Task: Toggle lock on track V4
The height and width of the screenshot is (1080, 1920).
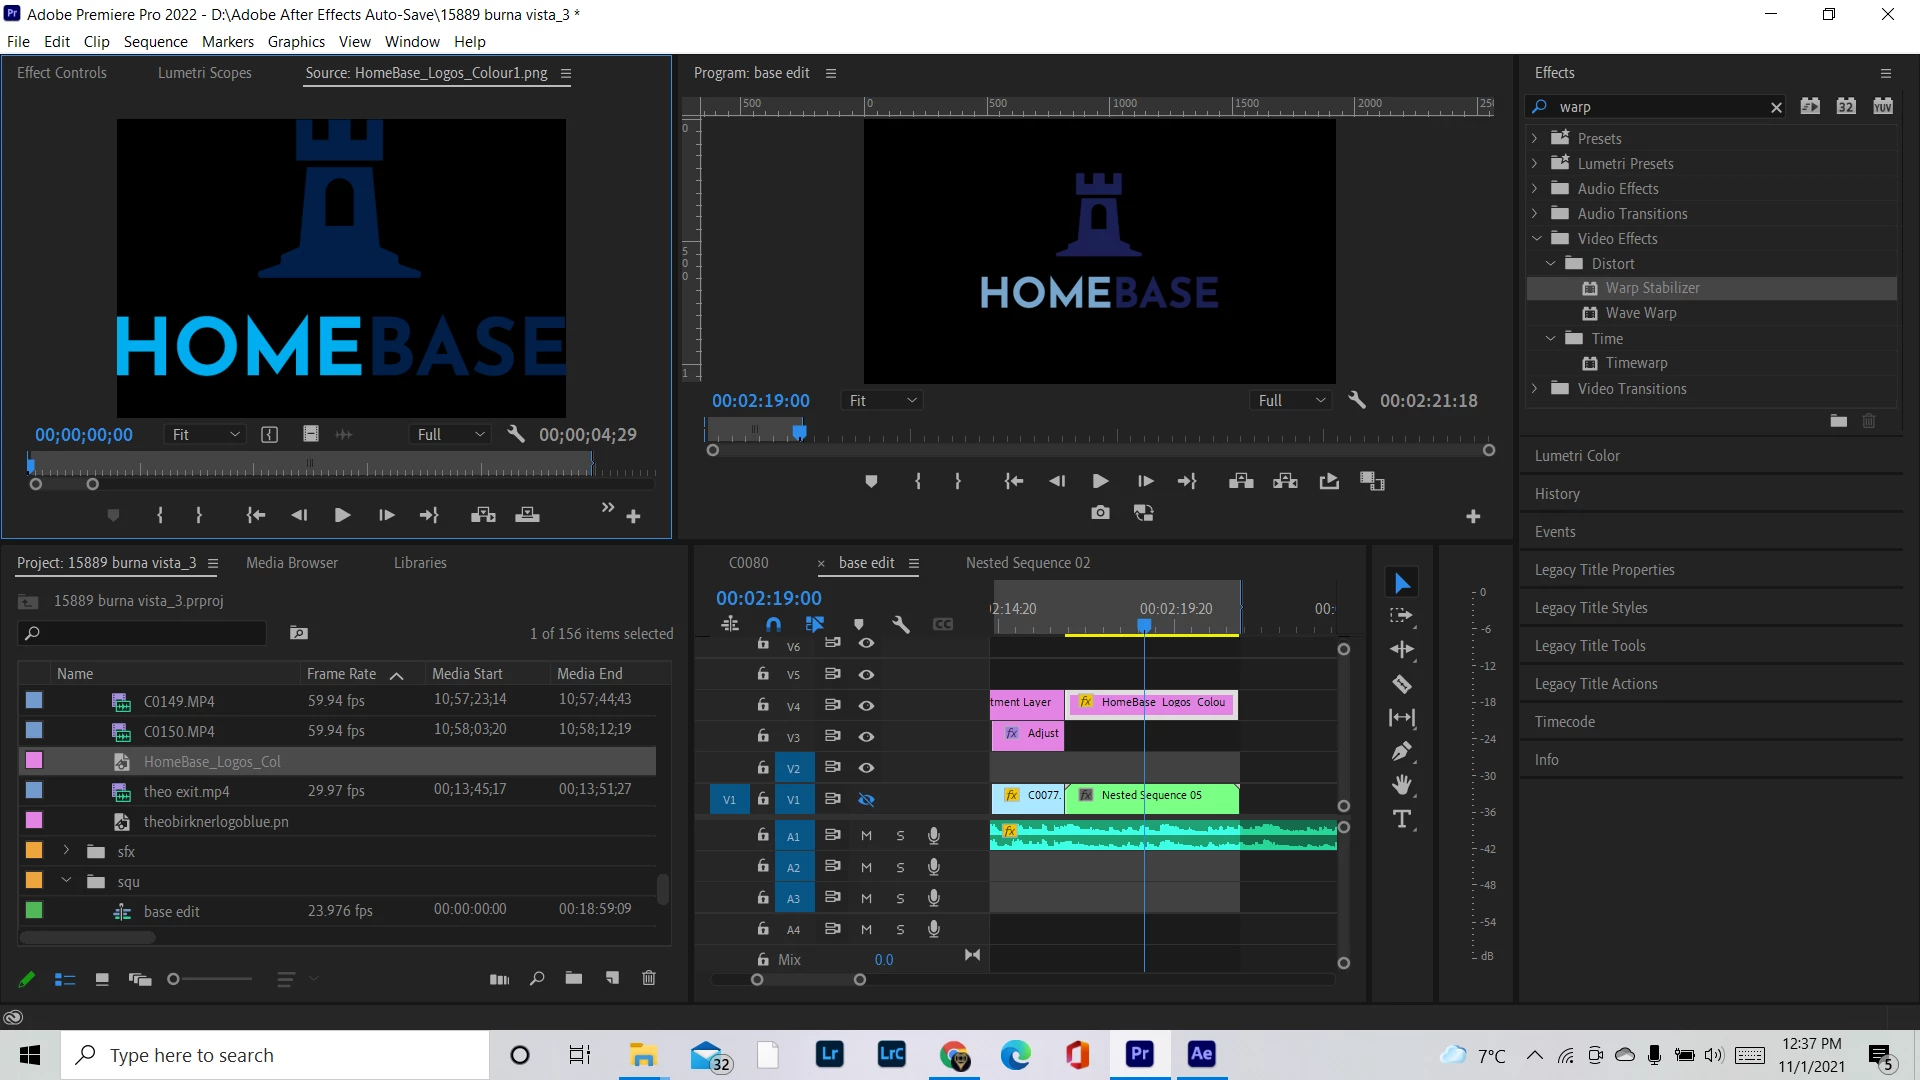Action: click(x=763, y=705)
